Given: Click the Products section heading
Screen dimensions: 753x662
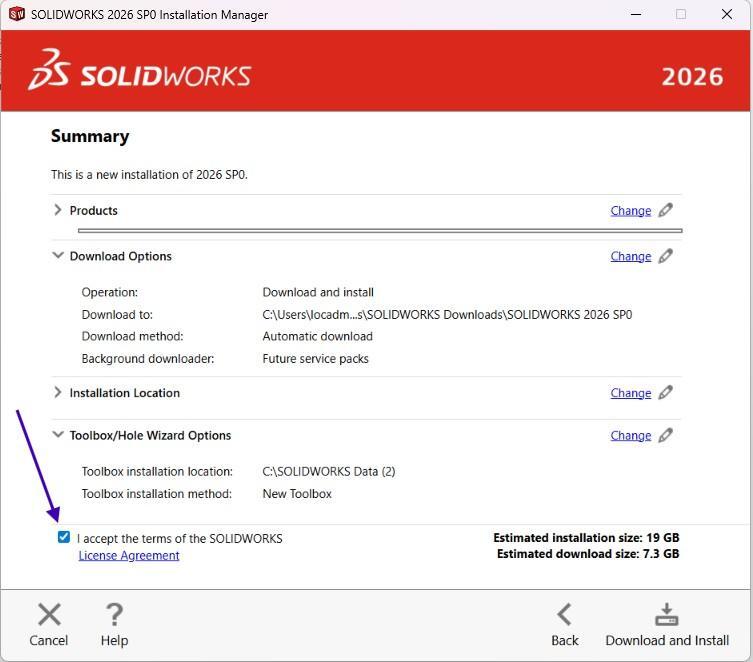Looking at the screenshot, I should click(94, 210).
